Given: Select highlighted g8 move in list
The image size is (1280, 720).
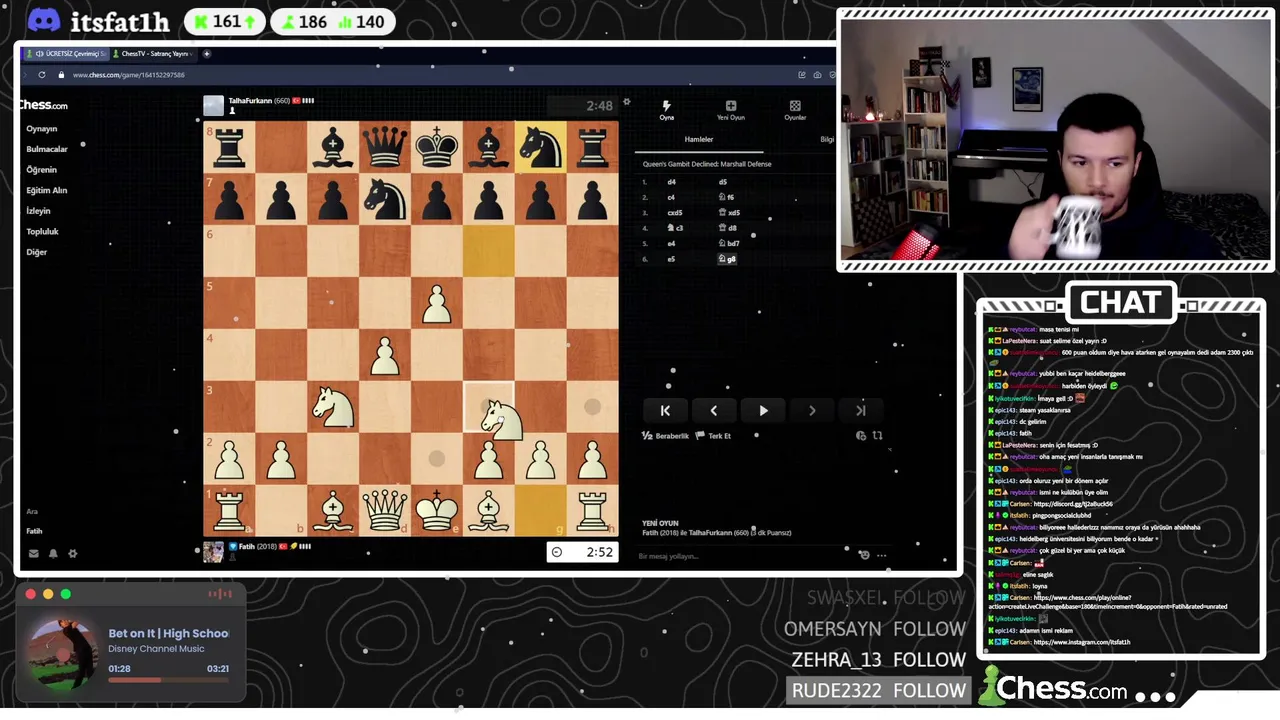Looking at the screenshot, I should tap(728, 259).
